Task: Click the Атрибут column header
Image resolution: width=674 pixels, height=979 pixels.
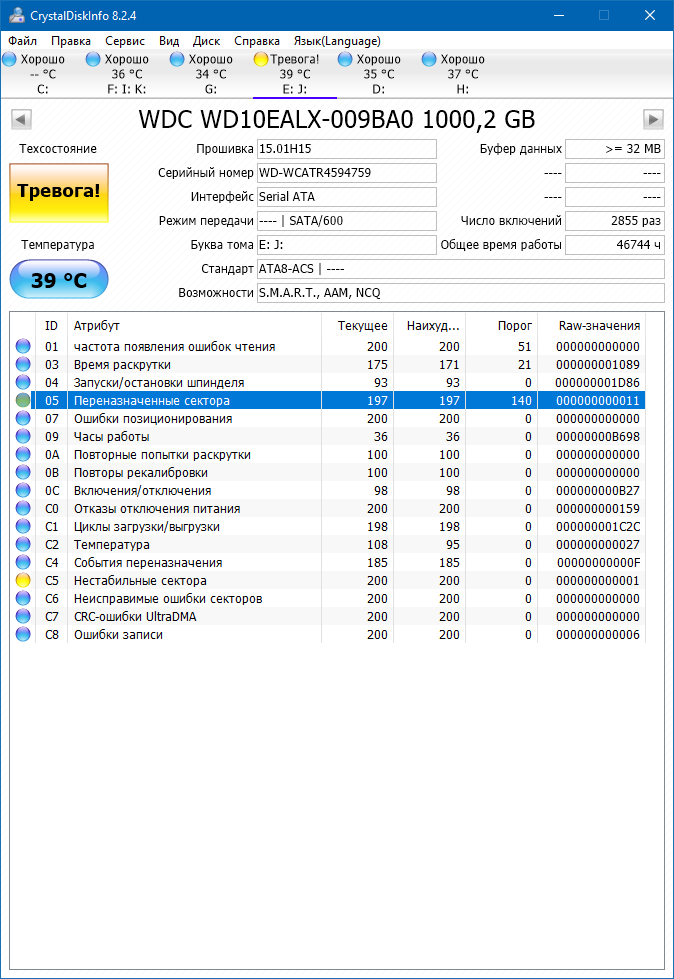Action: [x=194, y=326]
